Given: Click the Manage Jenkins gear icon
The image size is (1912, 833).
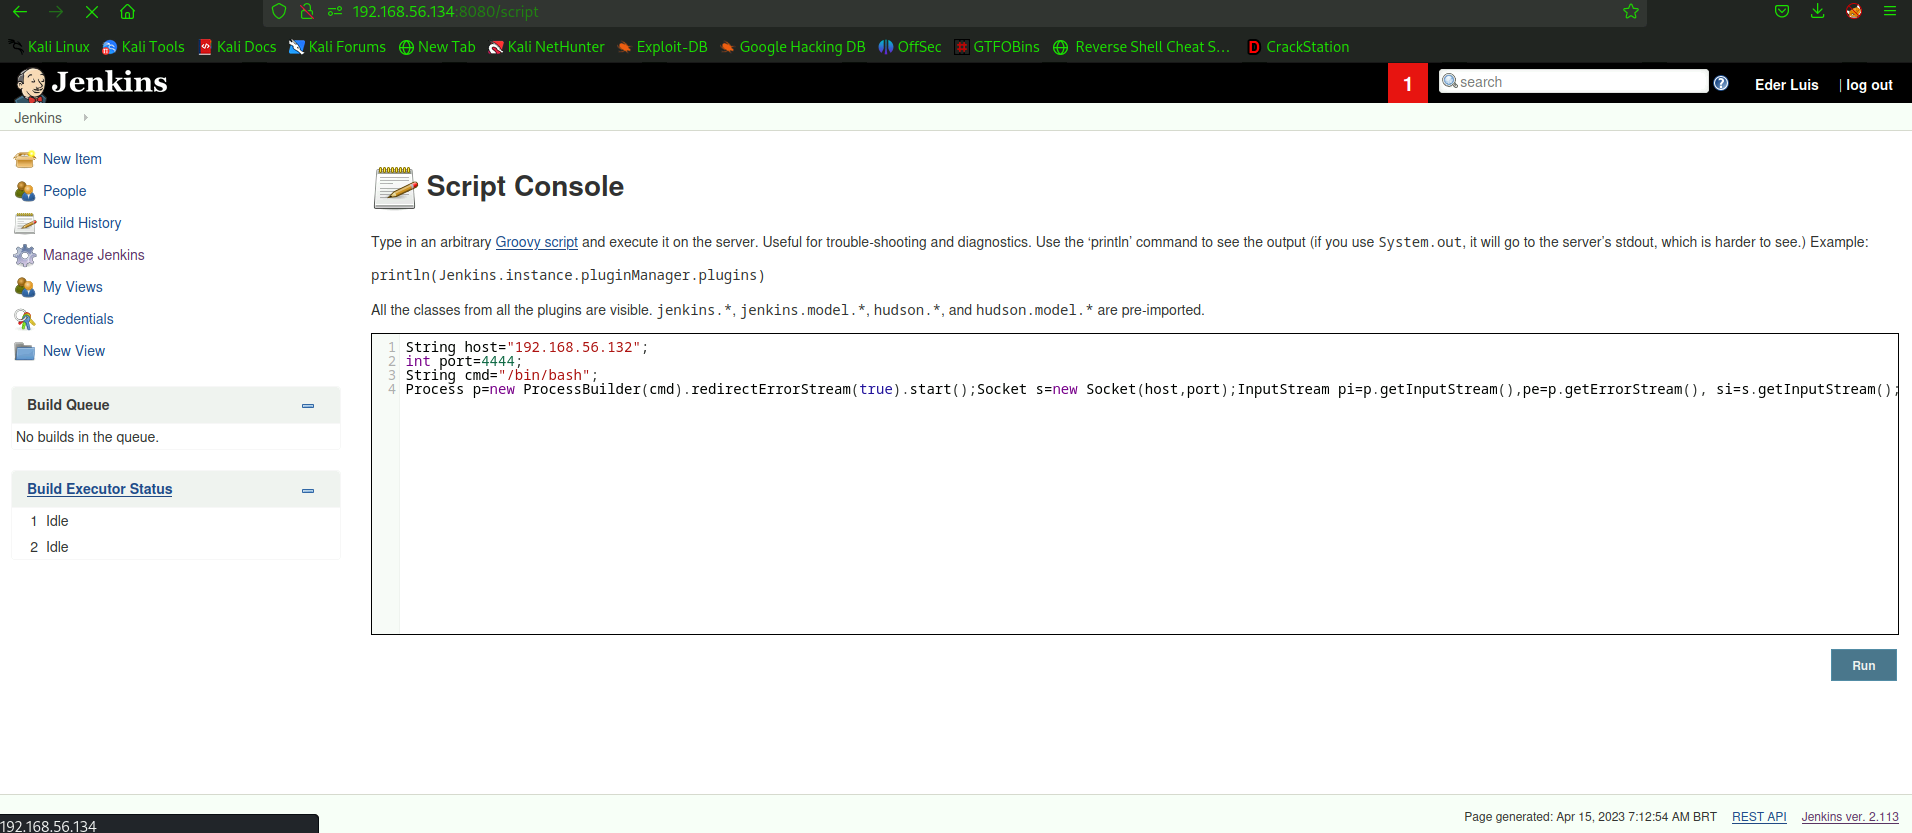Looking at the screenshot, I should (x=25, y=255).
